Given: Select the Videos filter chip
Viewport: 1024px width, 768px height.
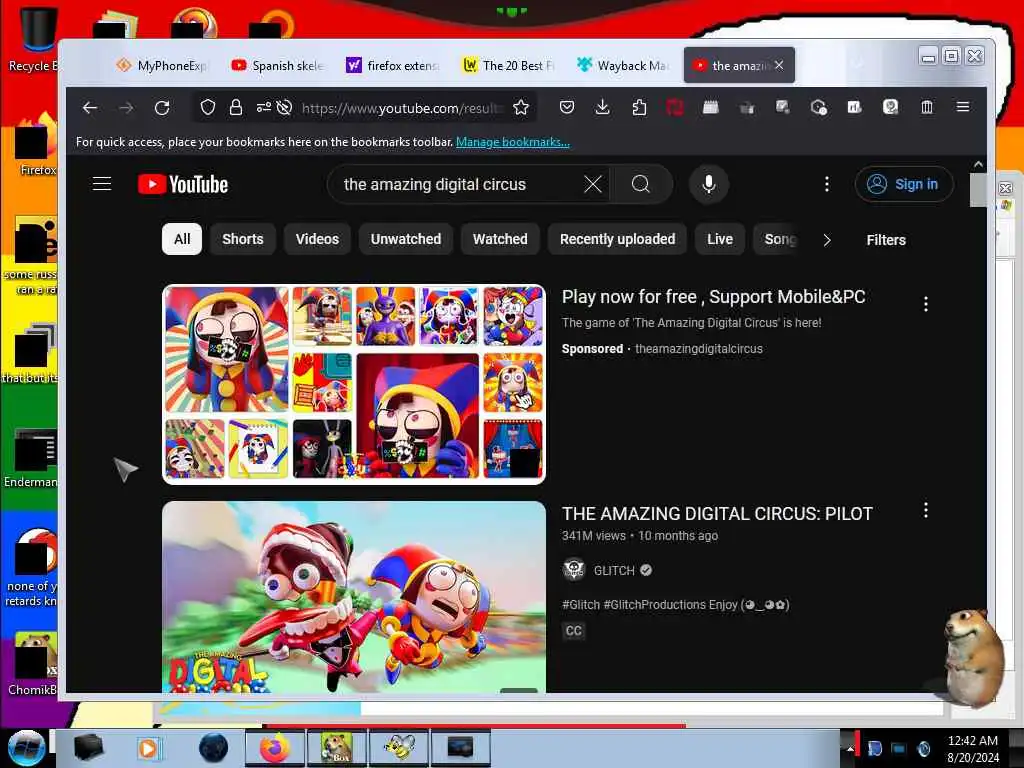Looking at the screenshot, I should coord(317,239).
